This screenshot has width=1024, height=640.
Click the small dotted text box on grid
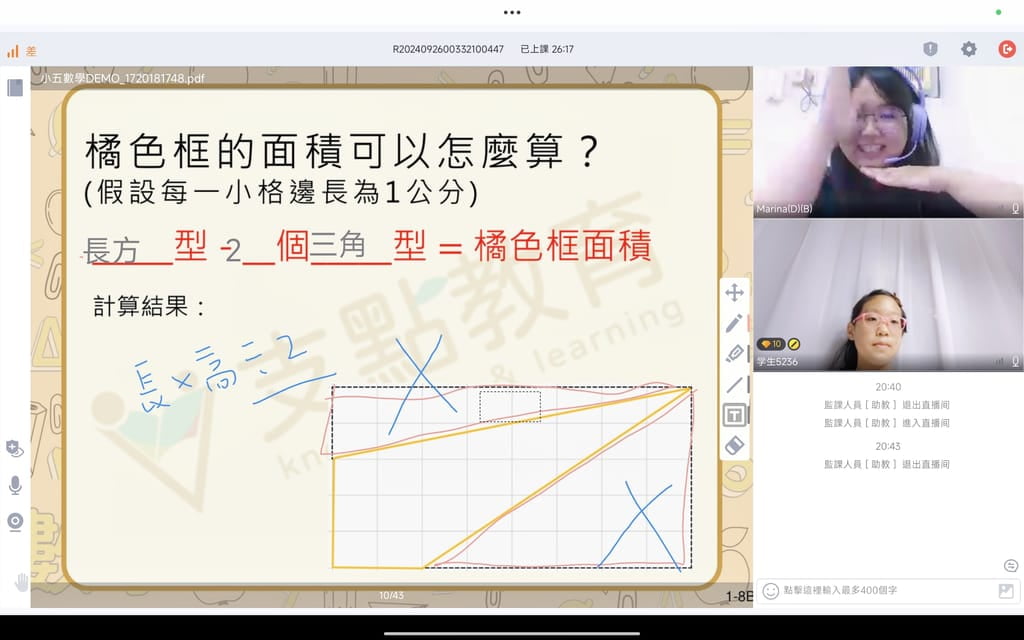click(510, 406)
